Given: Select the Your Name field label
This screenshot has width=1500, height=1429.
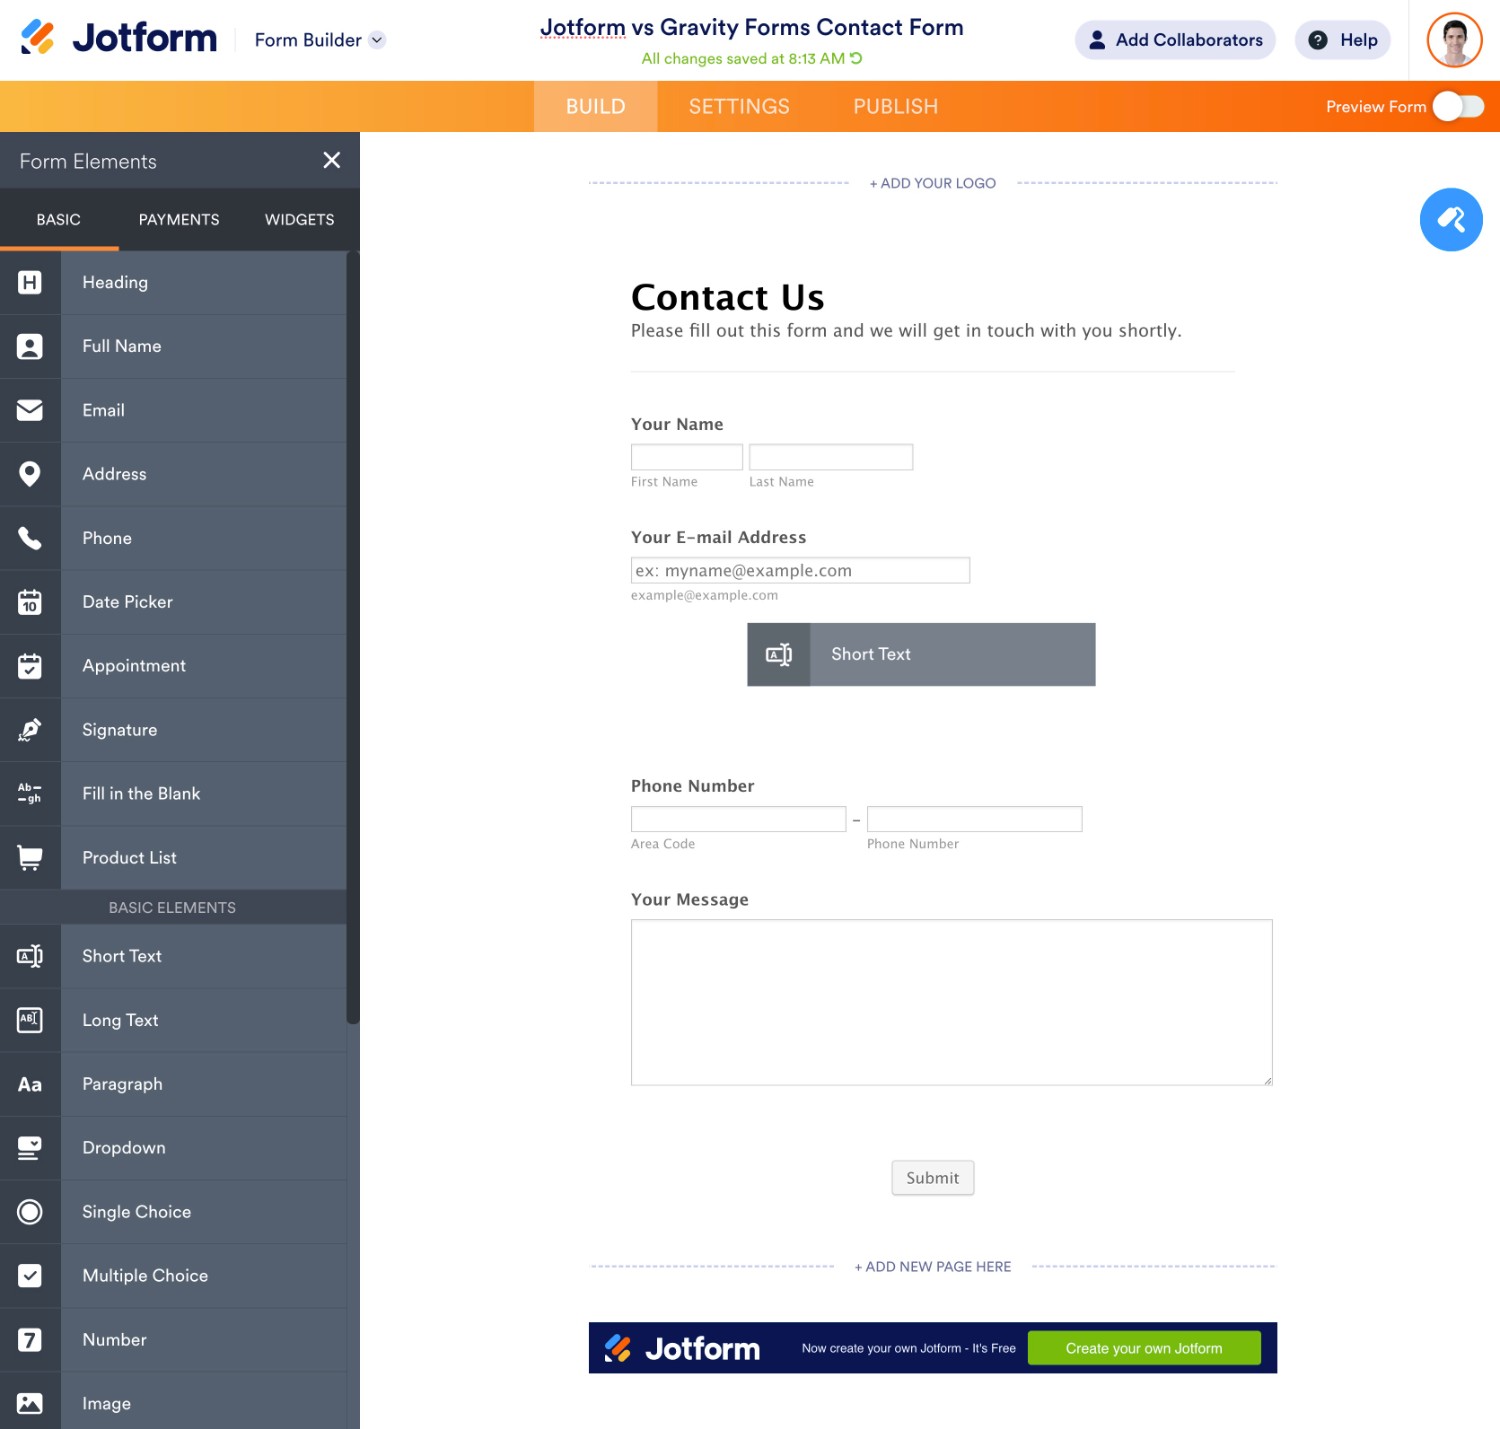Looking at the screenshot, I should click(677, 424).
